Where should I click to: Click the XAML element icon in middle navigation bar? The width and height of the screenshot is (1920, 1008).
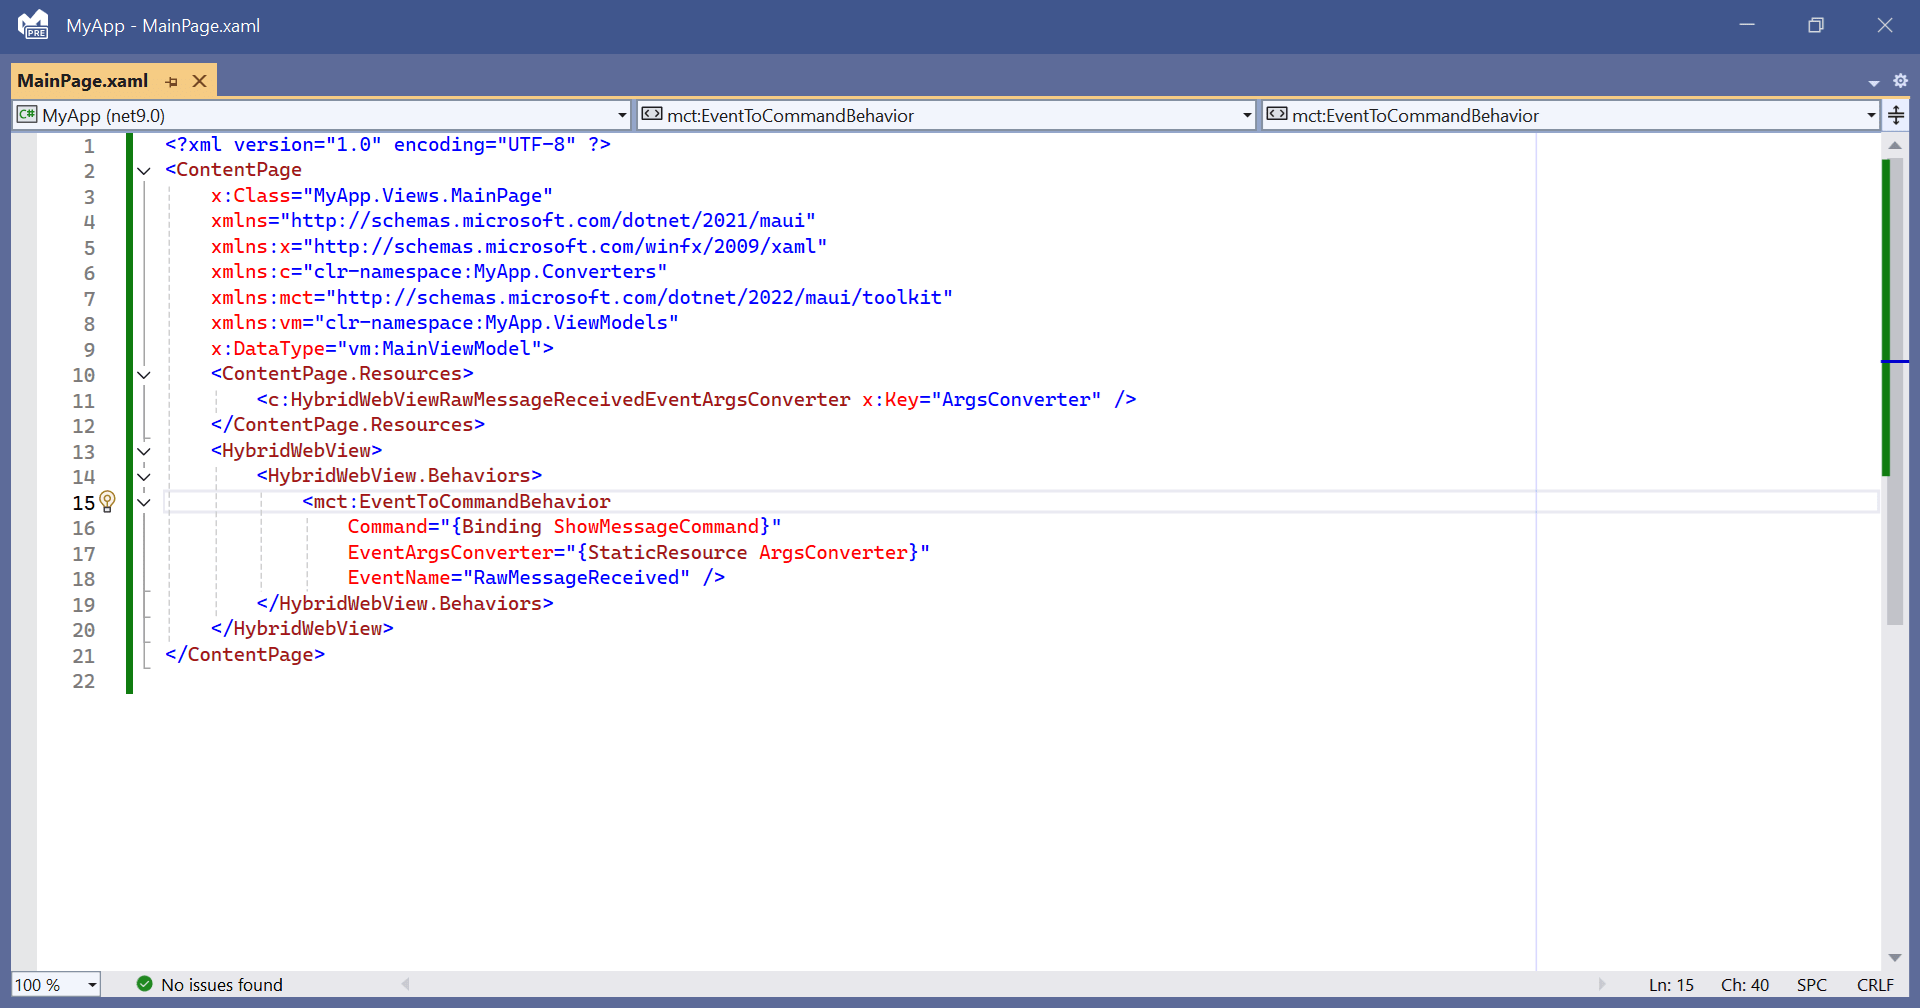click(x=652, y=114)
